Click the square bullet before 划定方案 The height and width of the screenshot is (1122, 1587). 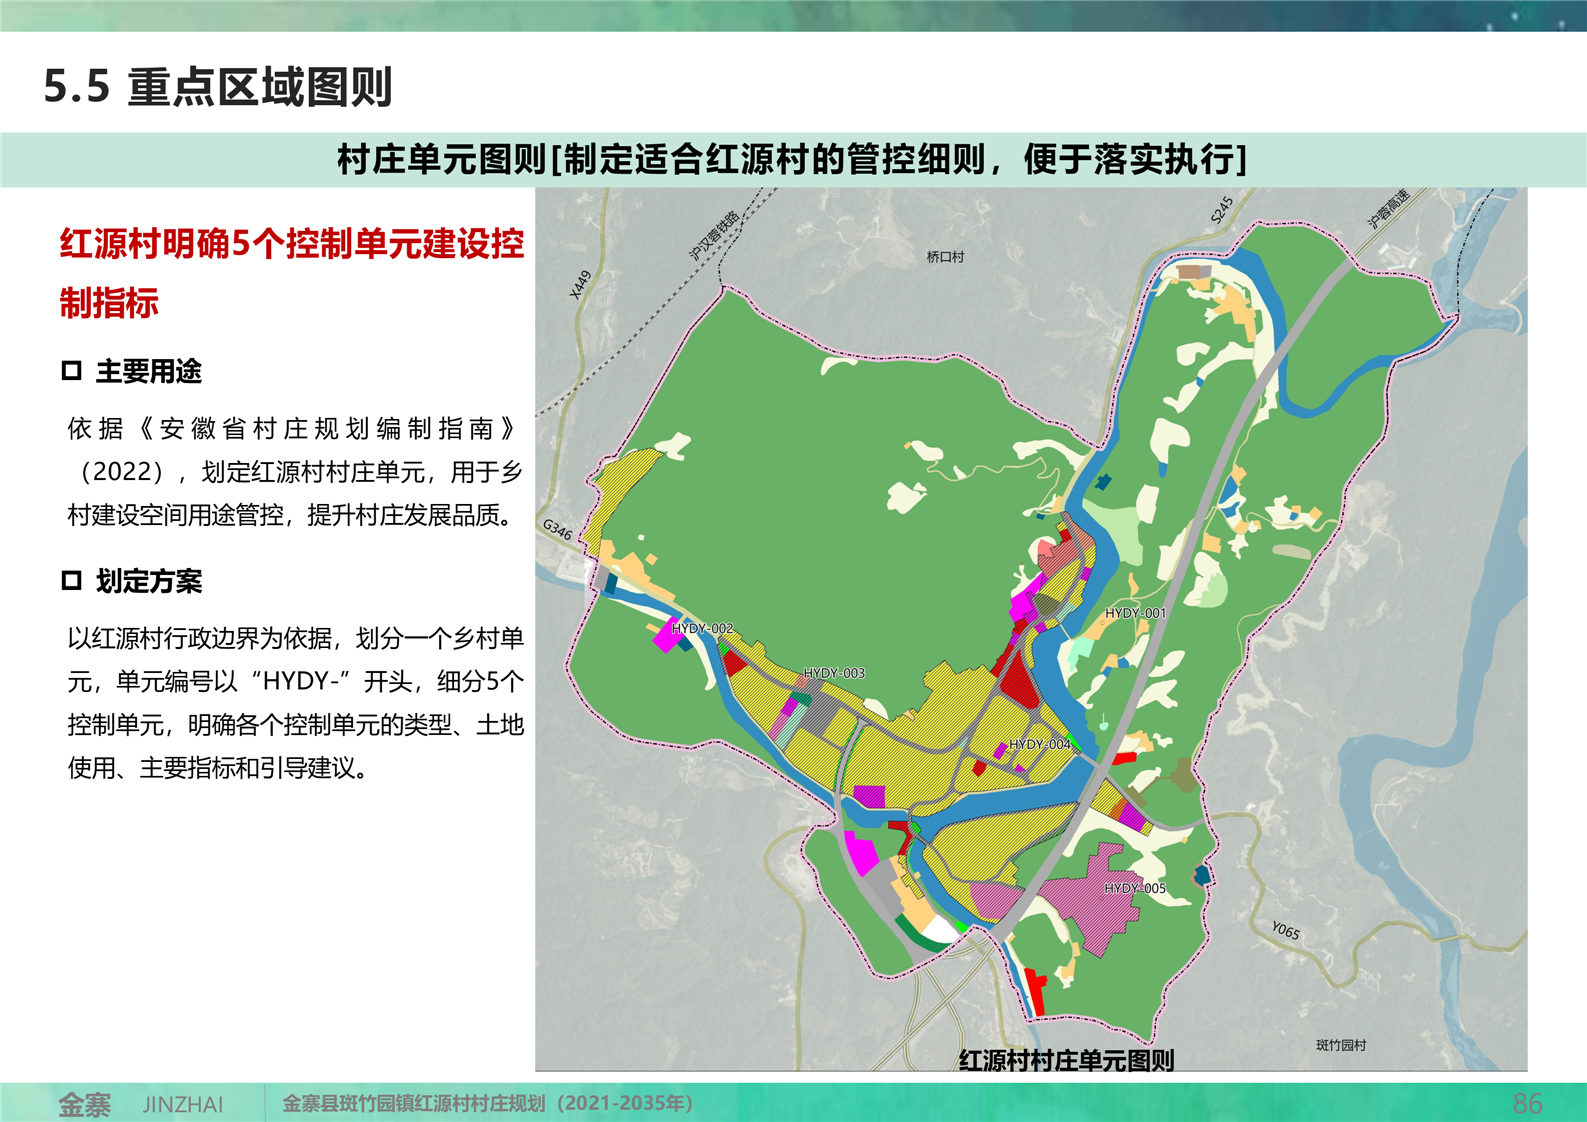pos(71,581)
